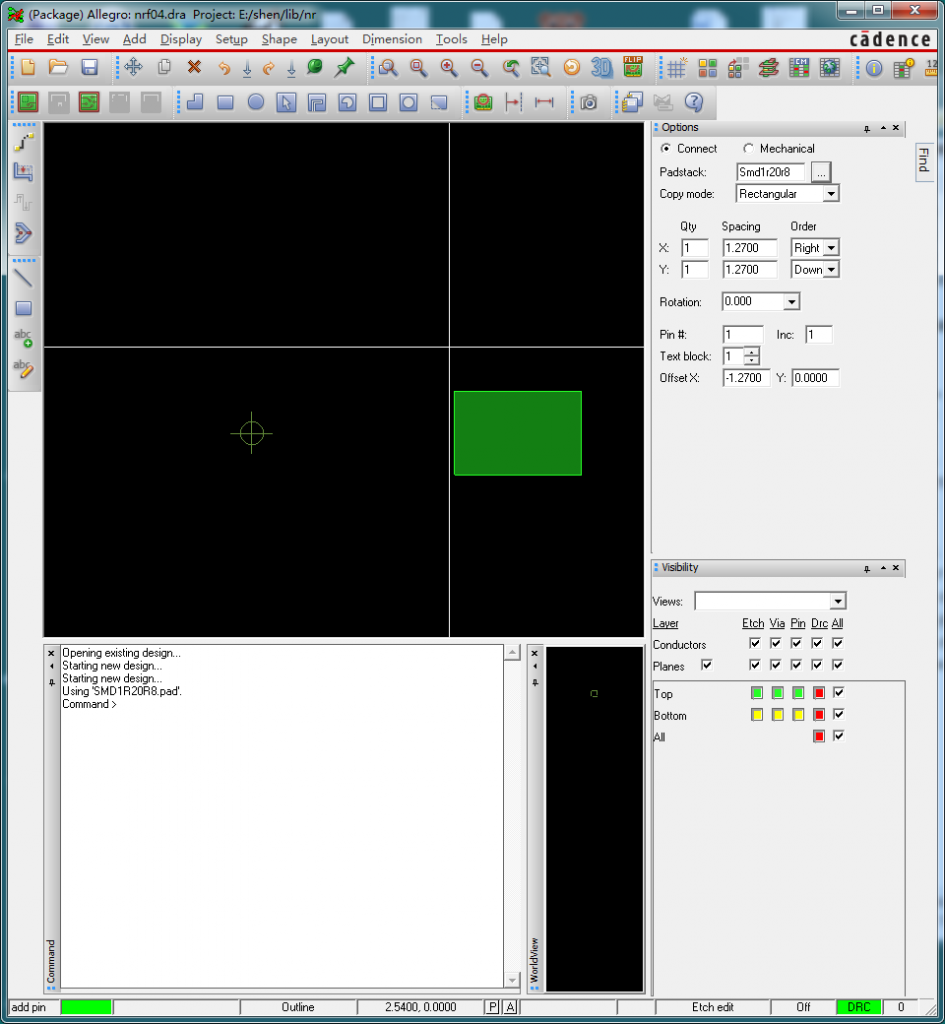This screenshot has height=1024, width=945.
Task: Open the 3D viewer icon
Action: pyautogui.click(x=601, y=67)
